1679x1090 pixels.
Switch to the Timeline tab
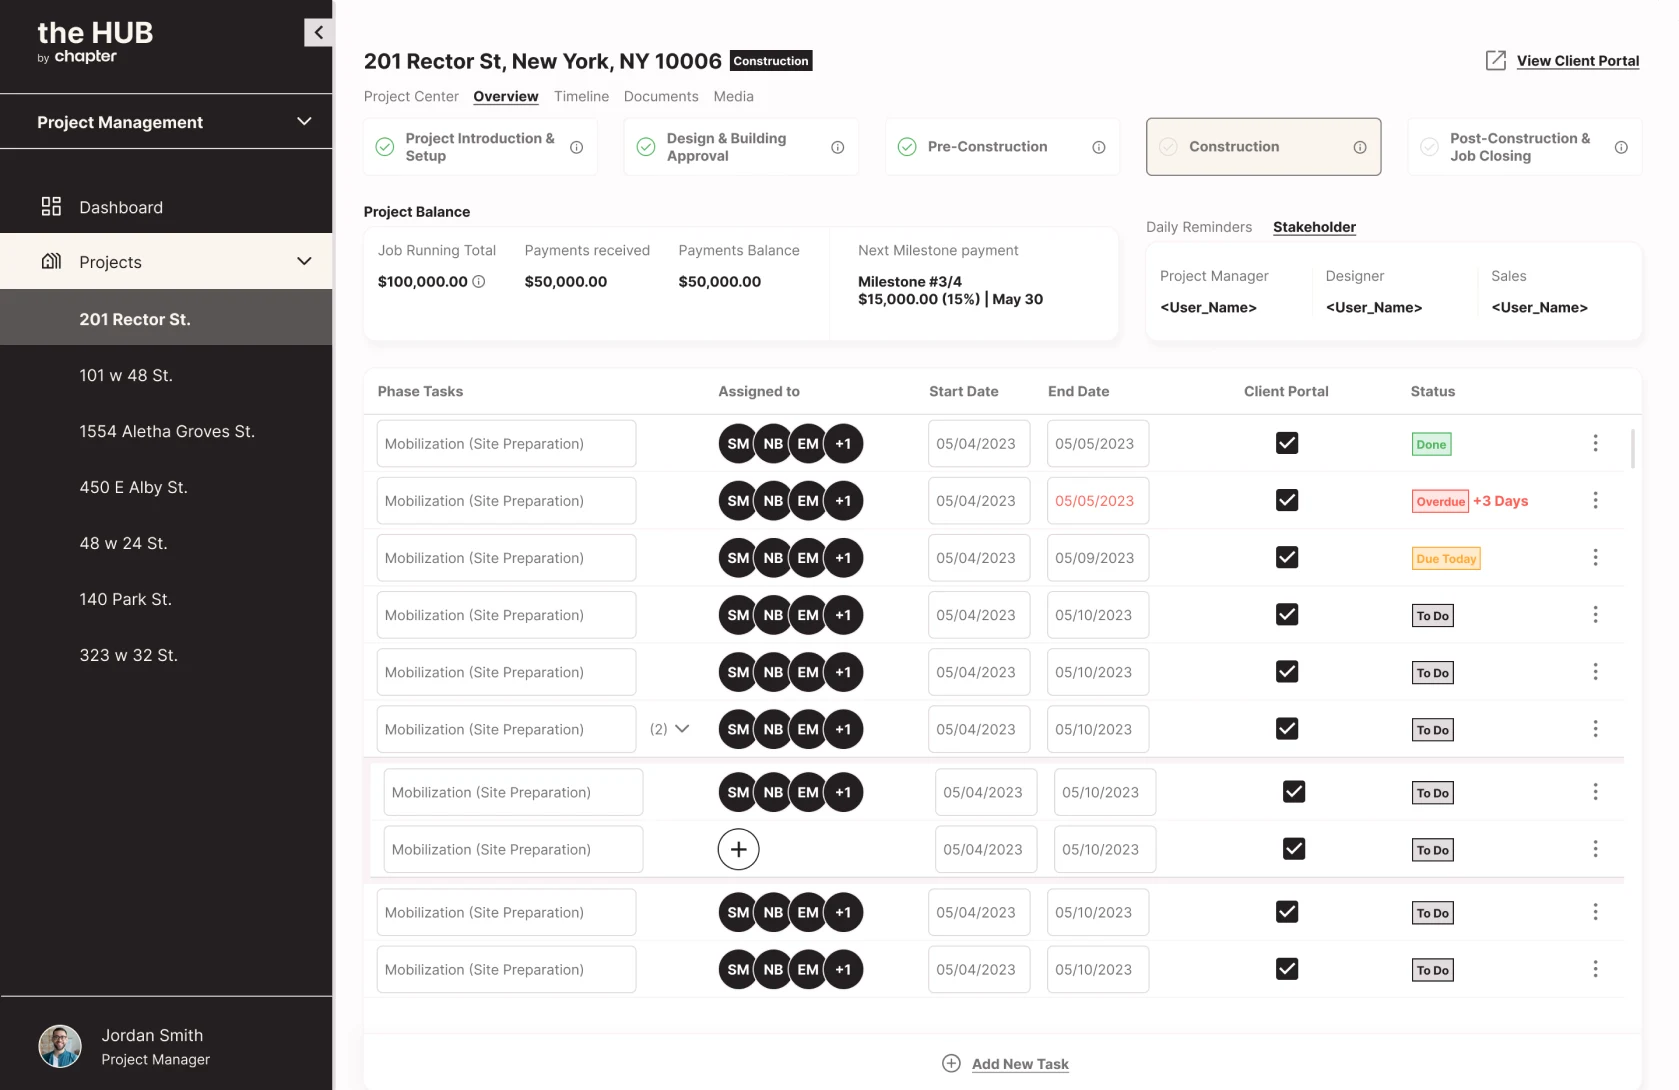coord(581,96)
